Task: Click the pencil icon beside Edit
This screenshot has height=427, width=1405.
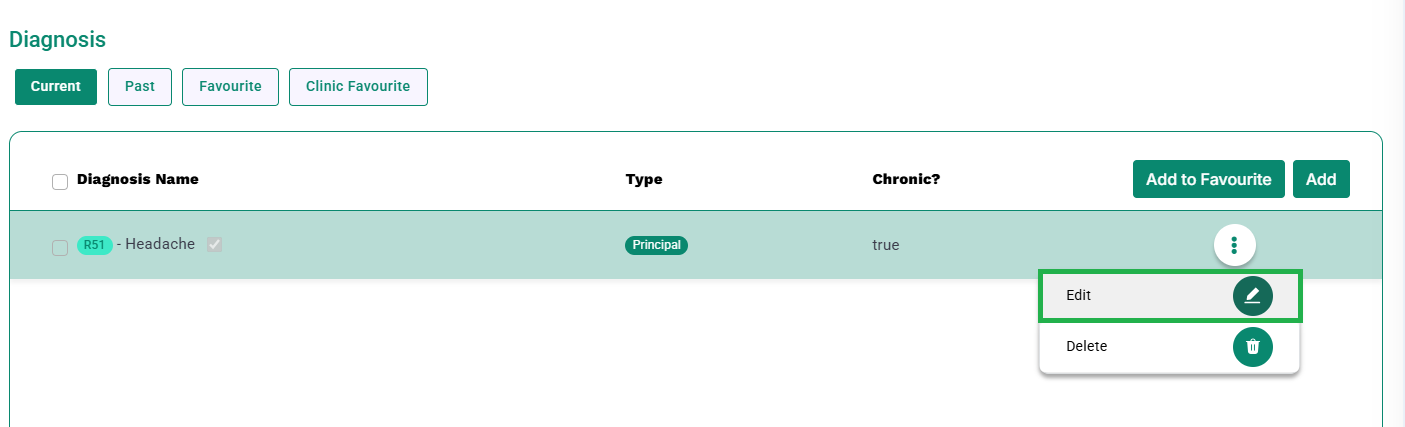Action: (x=1252, y=296)
